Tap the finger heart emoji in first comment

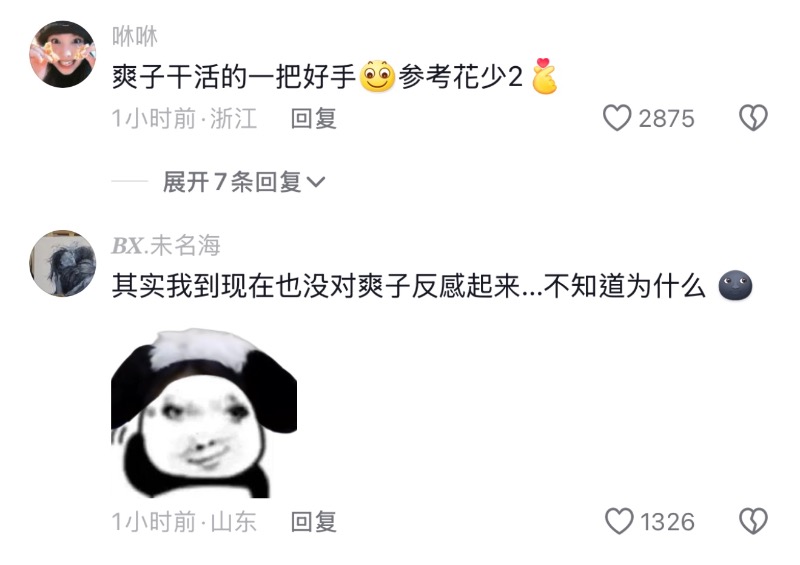coord(544,77)
